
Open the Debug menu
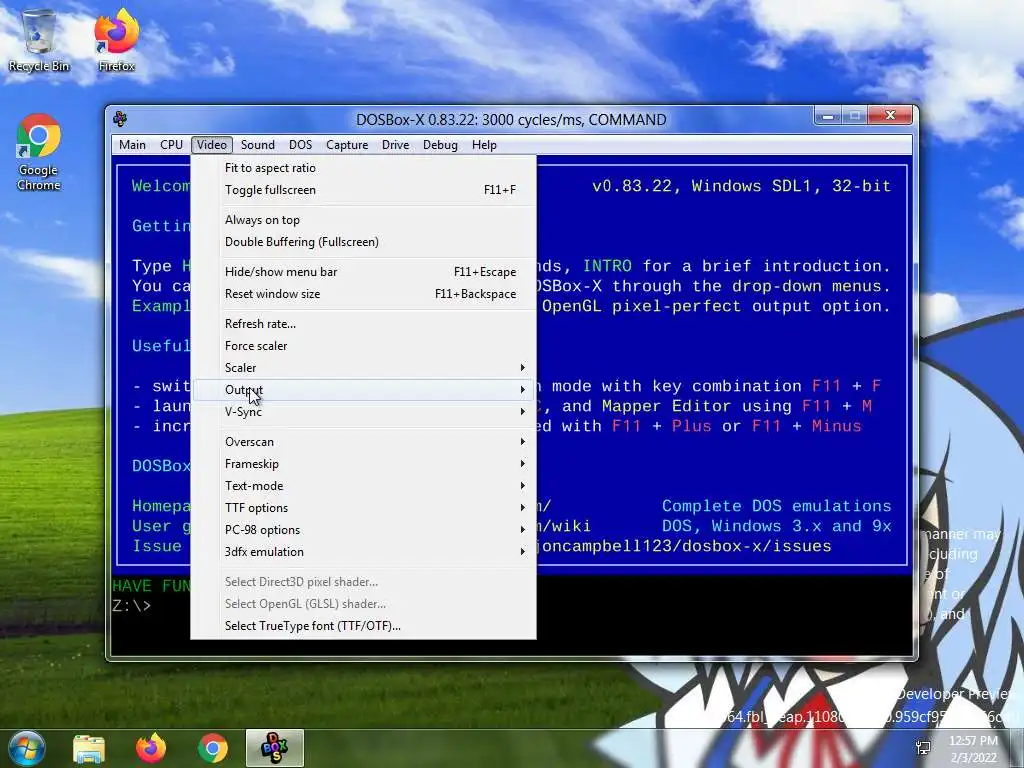(x=440, y=145)
